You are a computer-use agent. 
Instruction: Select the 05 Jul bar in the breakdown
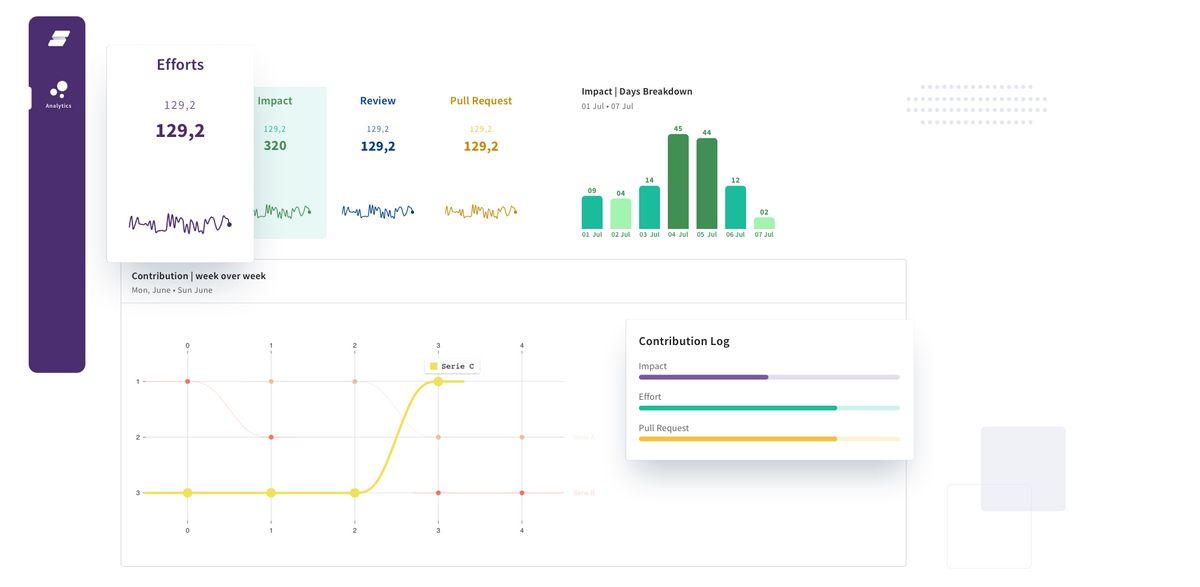[x=707, y=184]
